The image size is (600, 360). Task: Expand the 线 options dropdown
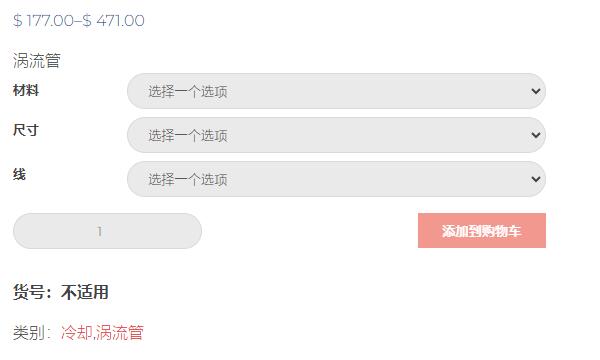click(x=336, y=179)
